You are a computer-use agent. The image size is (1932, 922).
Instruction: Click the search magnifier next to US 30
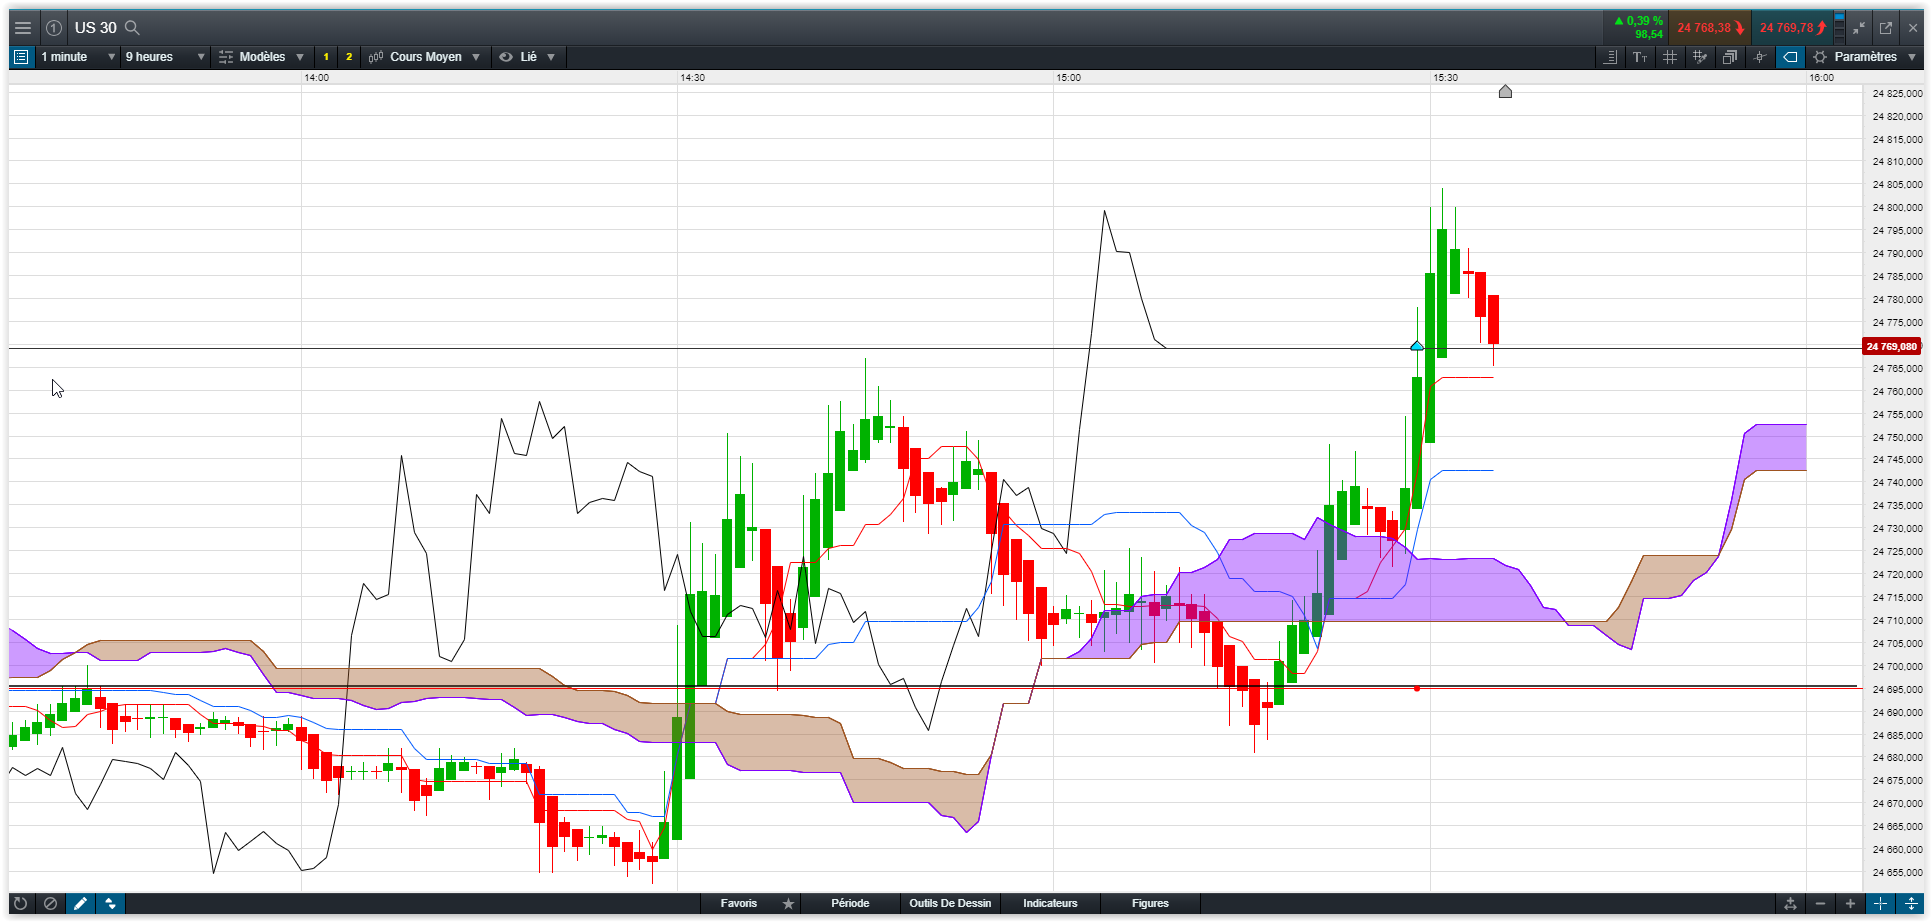pyautogui.click(x=132, y=28)
